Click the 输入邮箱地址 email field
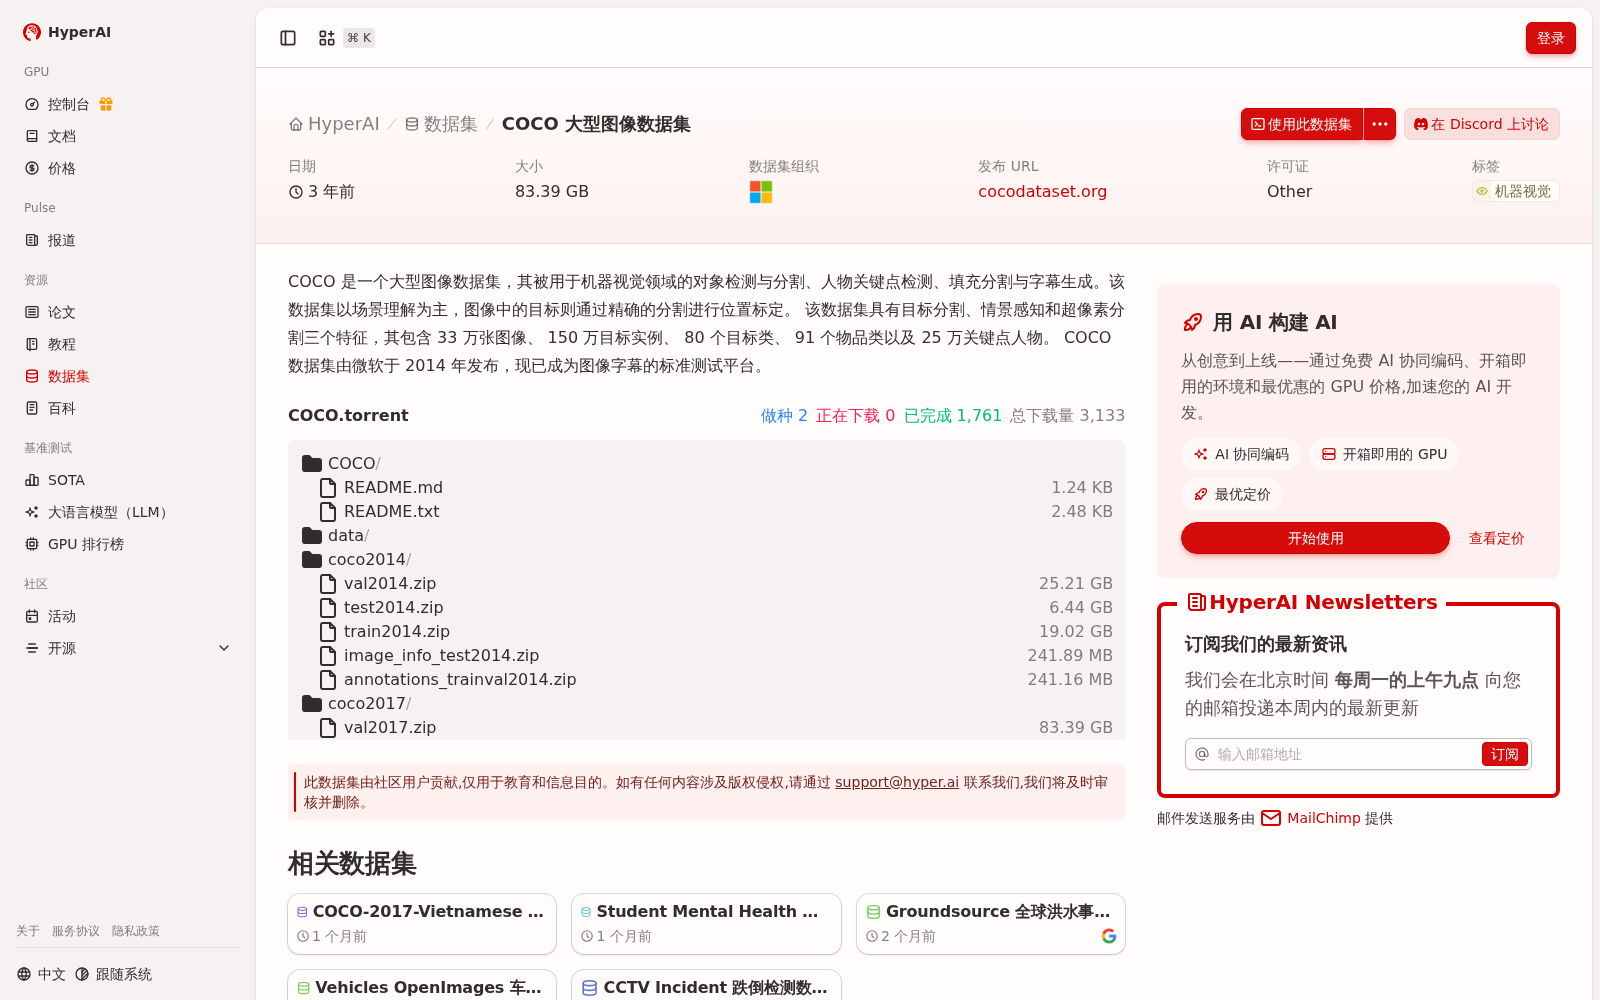Image resolution: width=1600 pixels, height=1000 pixels. pos(1345,754)
